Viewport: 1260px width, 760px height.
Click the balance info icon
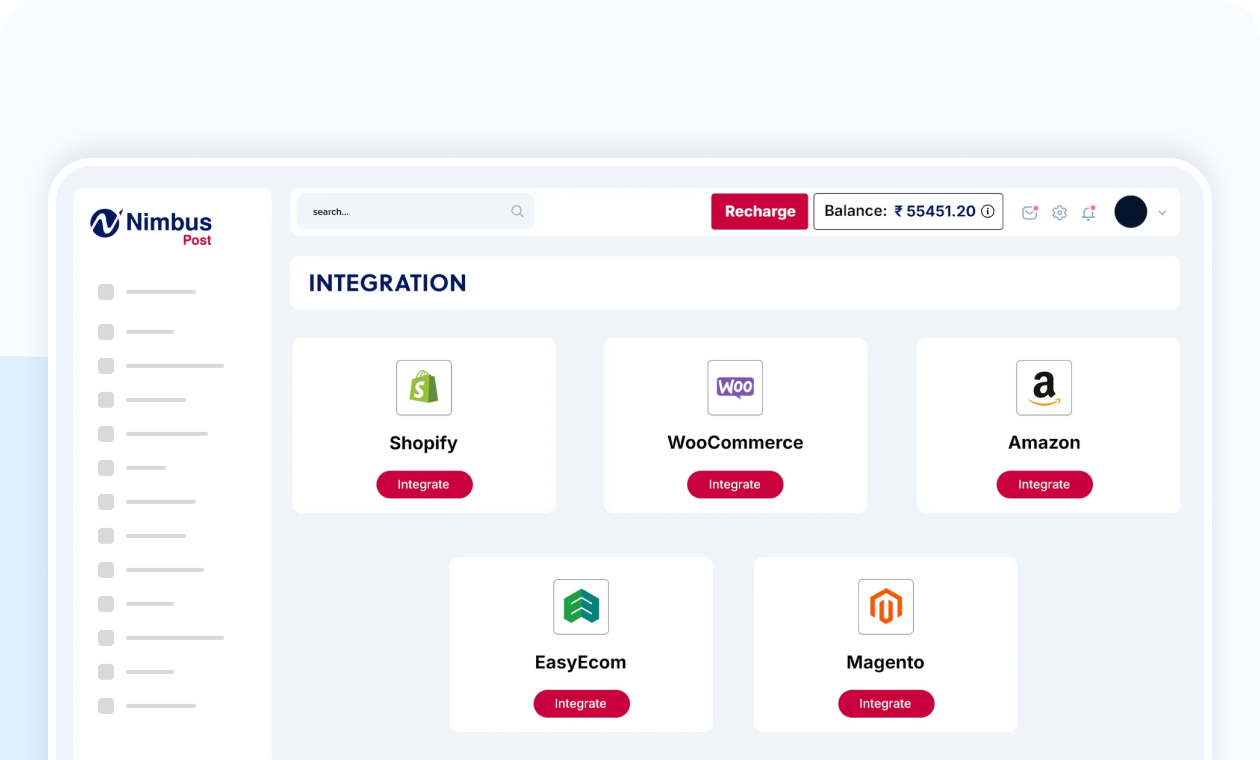click(988, 211)
